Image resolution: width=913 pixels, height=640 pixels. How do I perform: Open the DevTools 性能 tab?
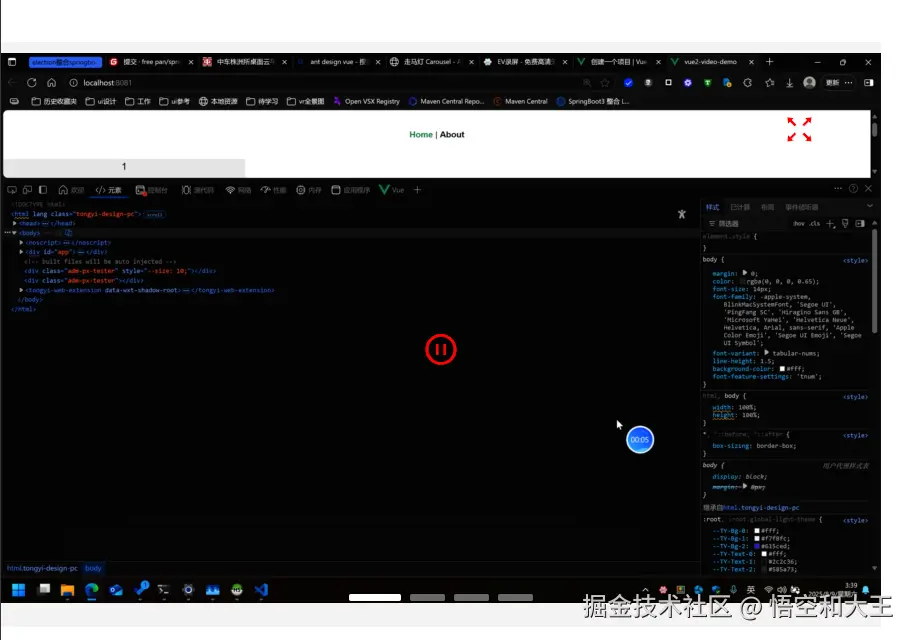click(x=274, y=190)
